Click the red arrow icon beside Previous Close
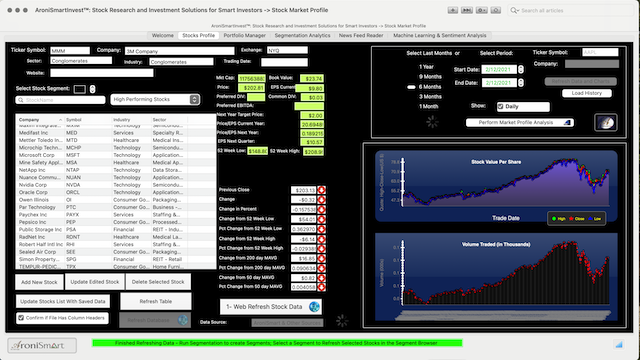Image resolution: width=640 pixels, height=360 pixels. pos(322,190)
